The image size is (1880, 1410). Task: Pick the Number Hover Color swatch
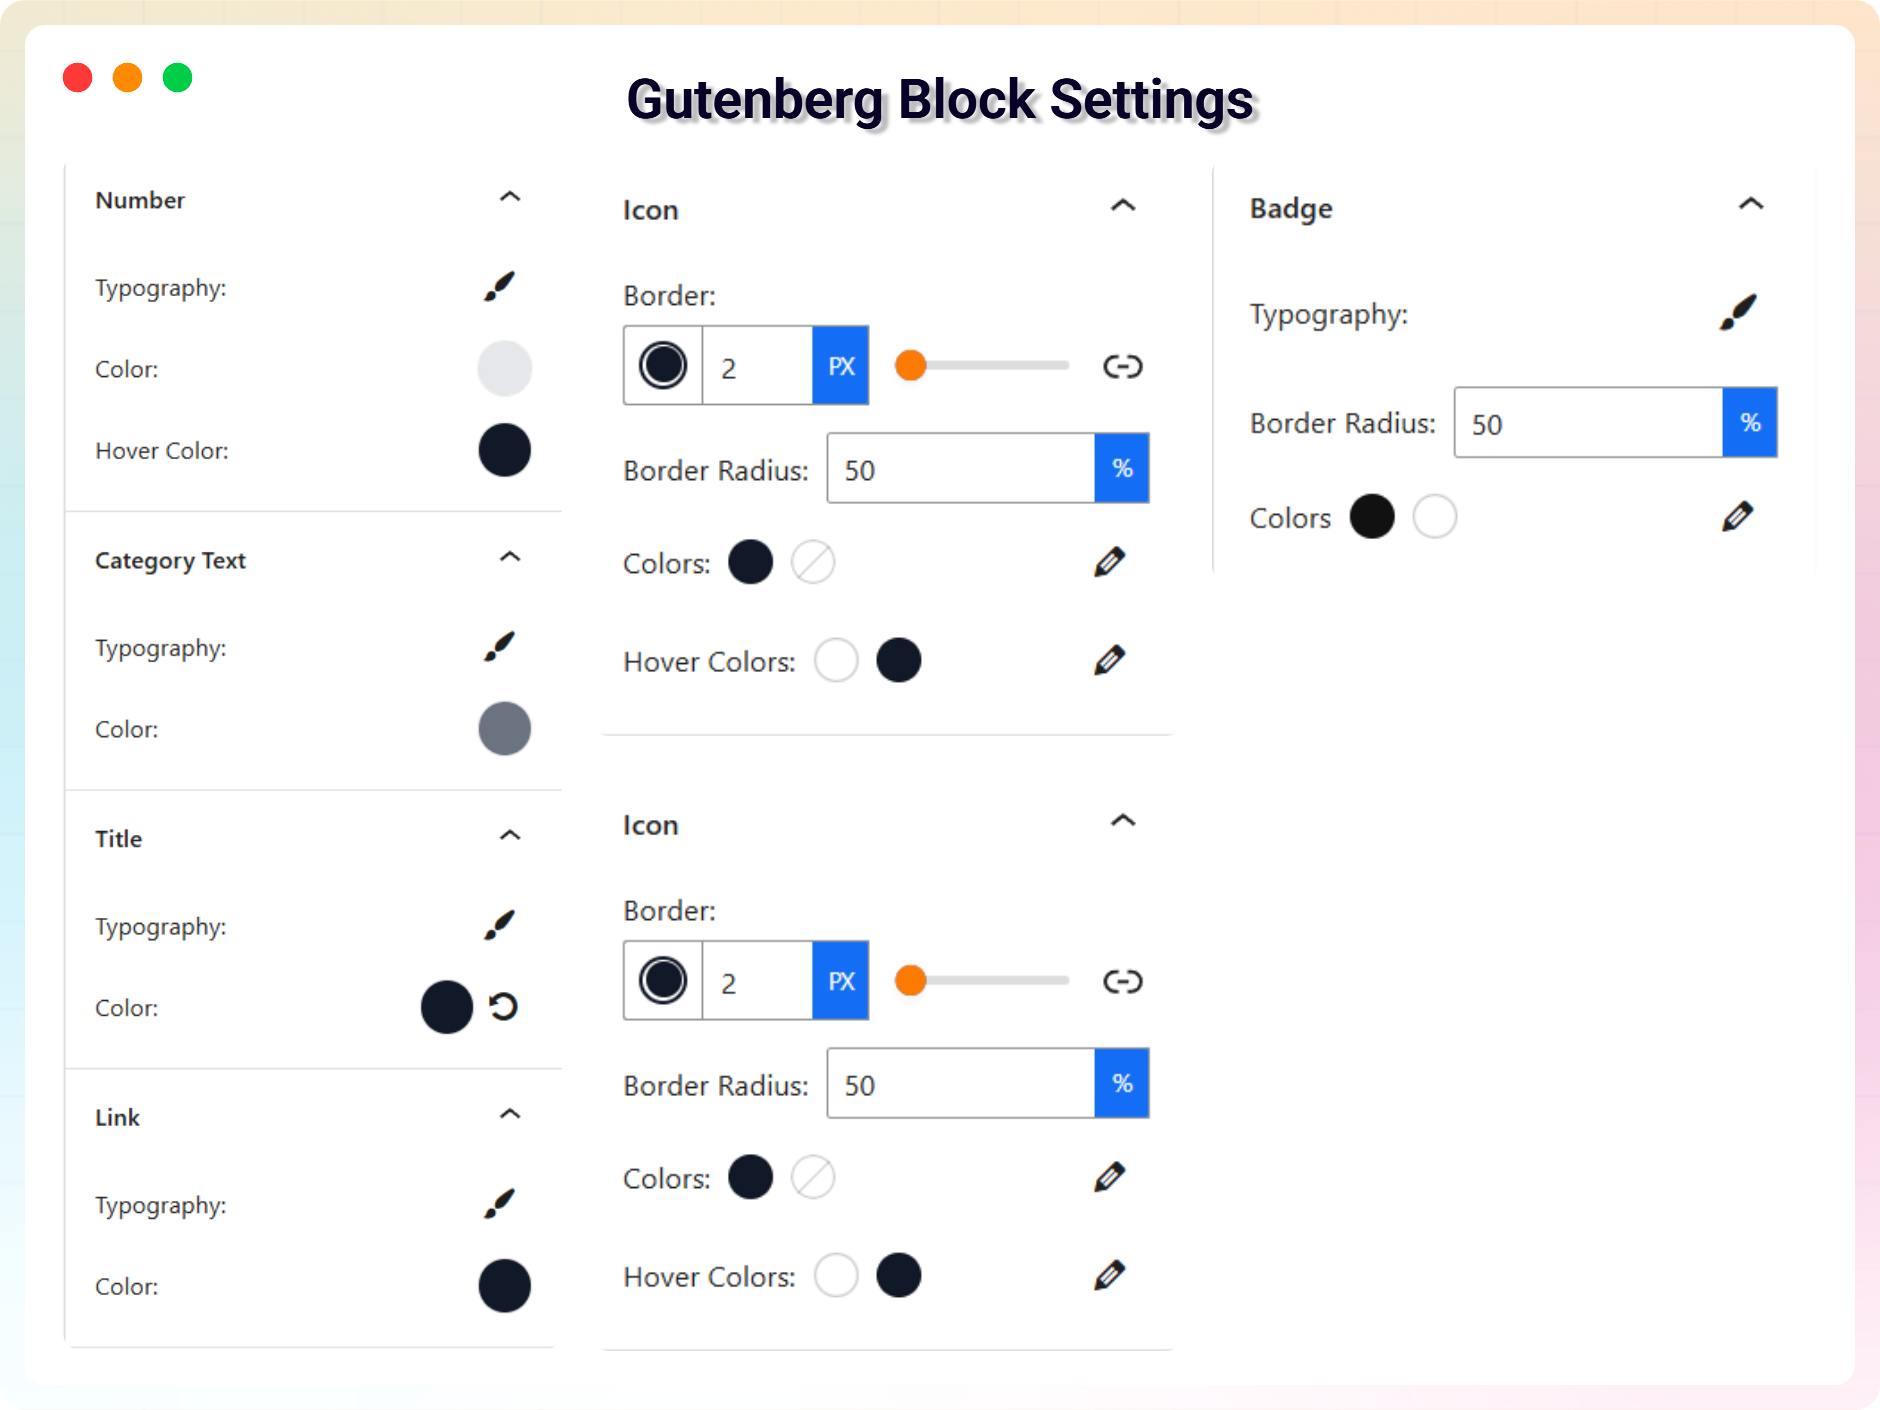coord(504,450)
